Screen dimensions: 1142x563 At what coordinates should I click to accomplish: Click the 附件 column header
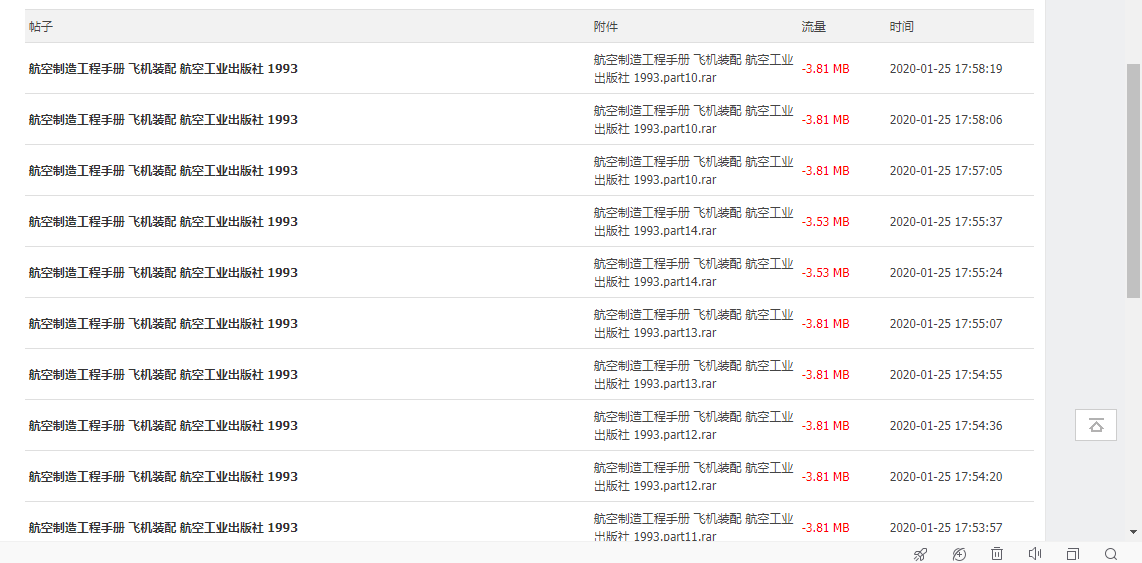point(606,27)
